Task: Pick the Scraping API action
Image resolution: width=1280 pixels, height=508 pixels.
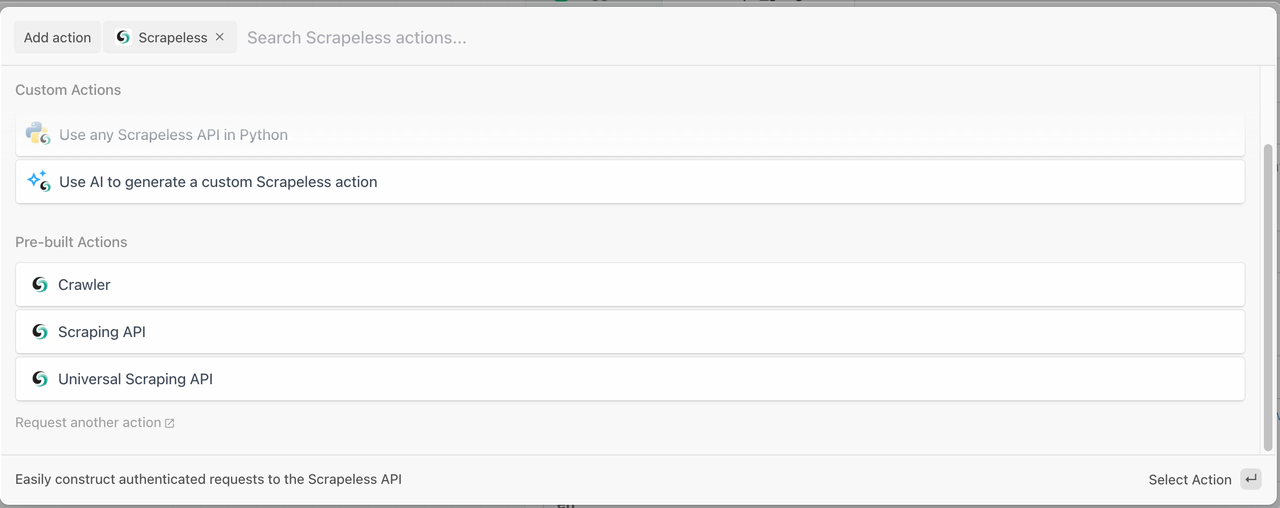Action: point(102,332)
